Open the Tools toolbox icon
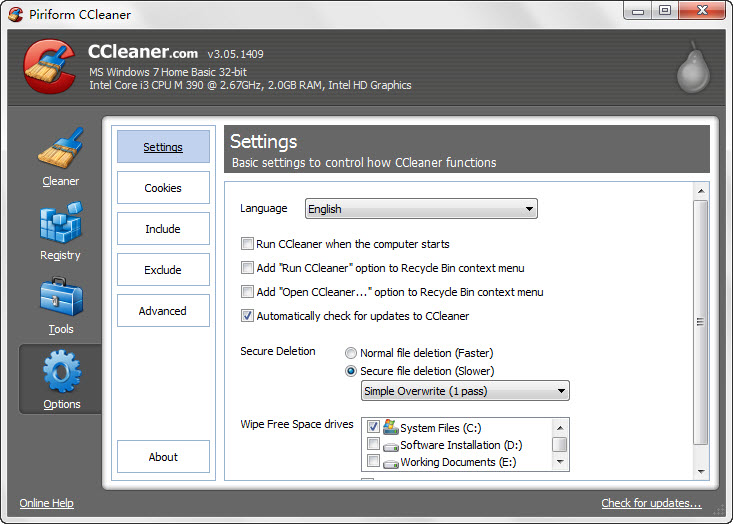Viewport: 733px width, 524px height. 61,296
